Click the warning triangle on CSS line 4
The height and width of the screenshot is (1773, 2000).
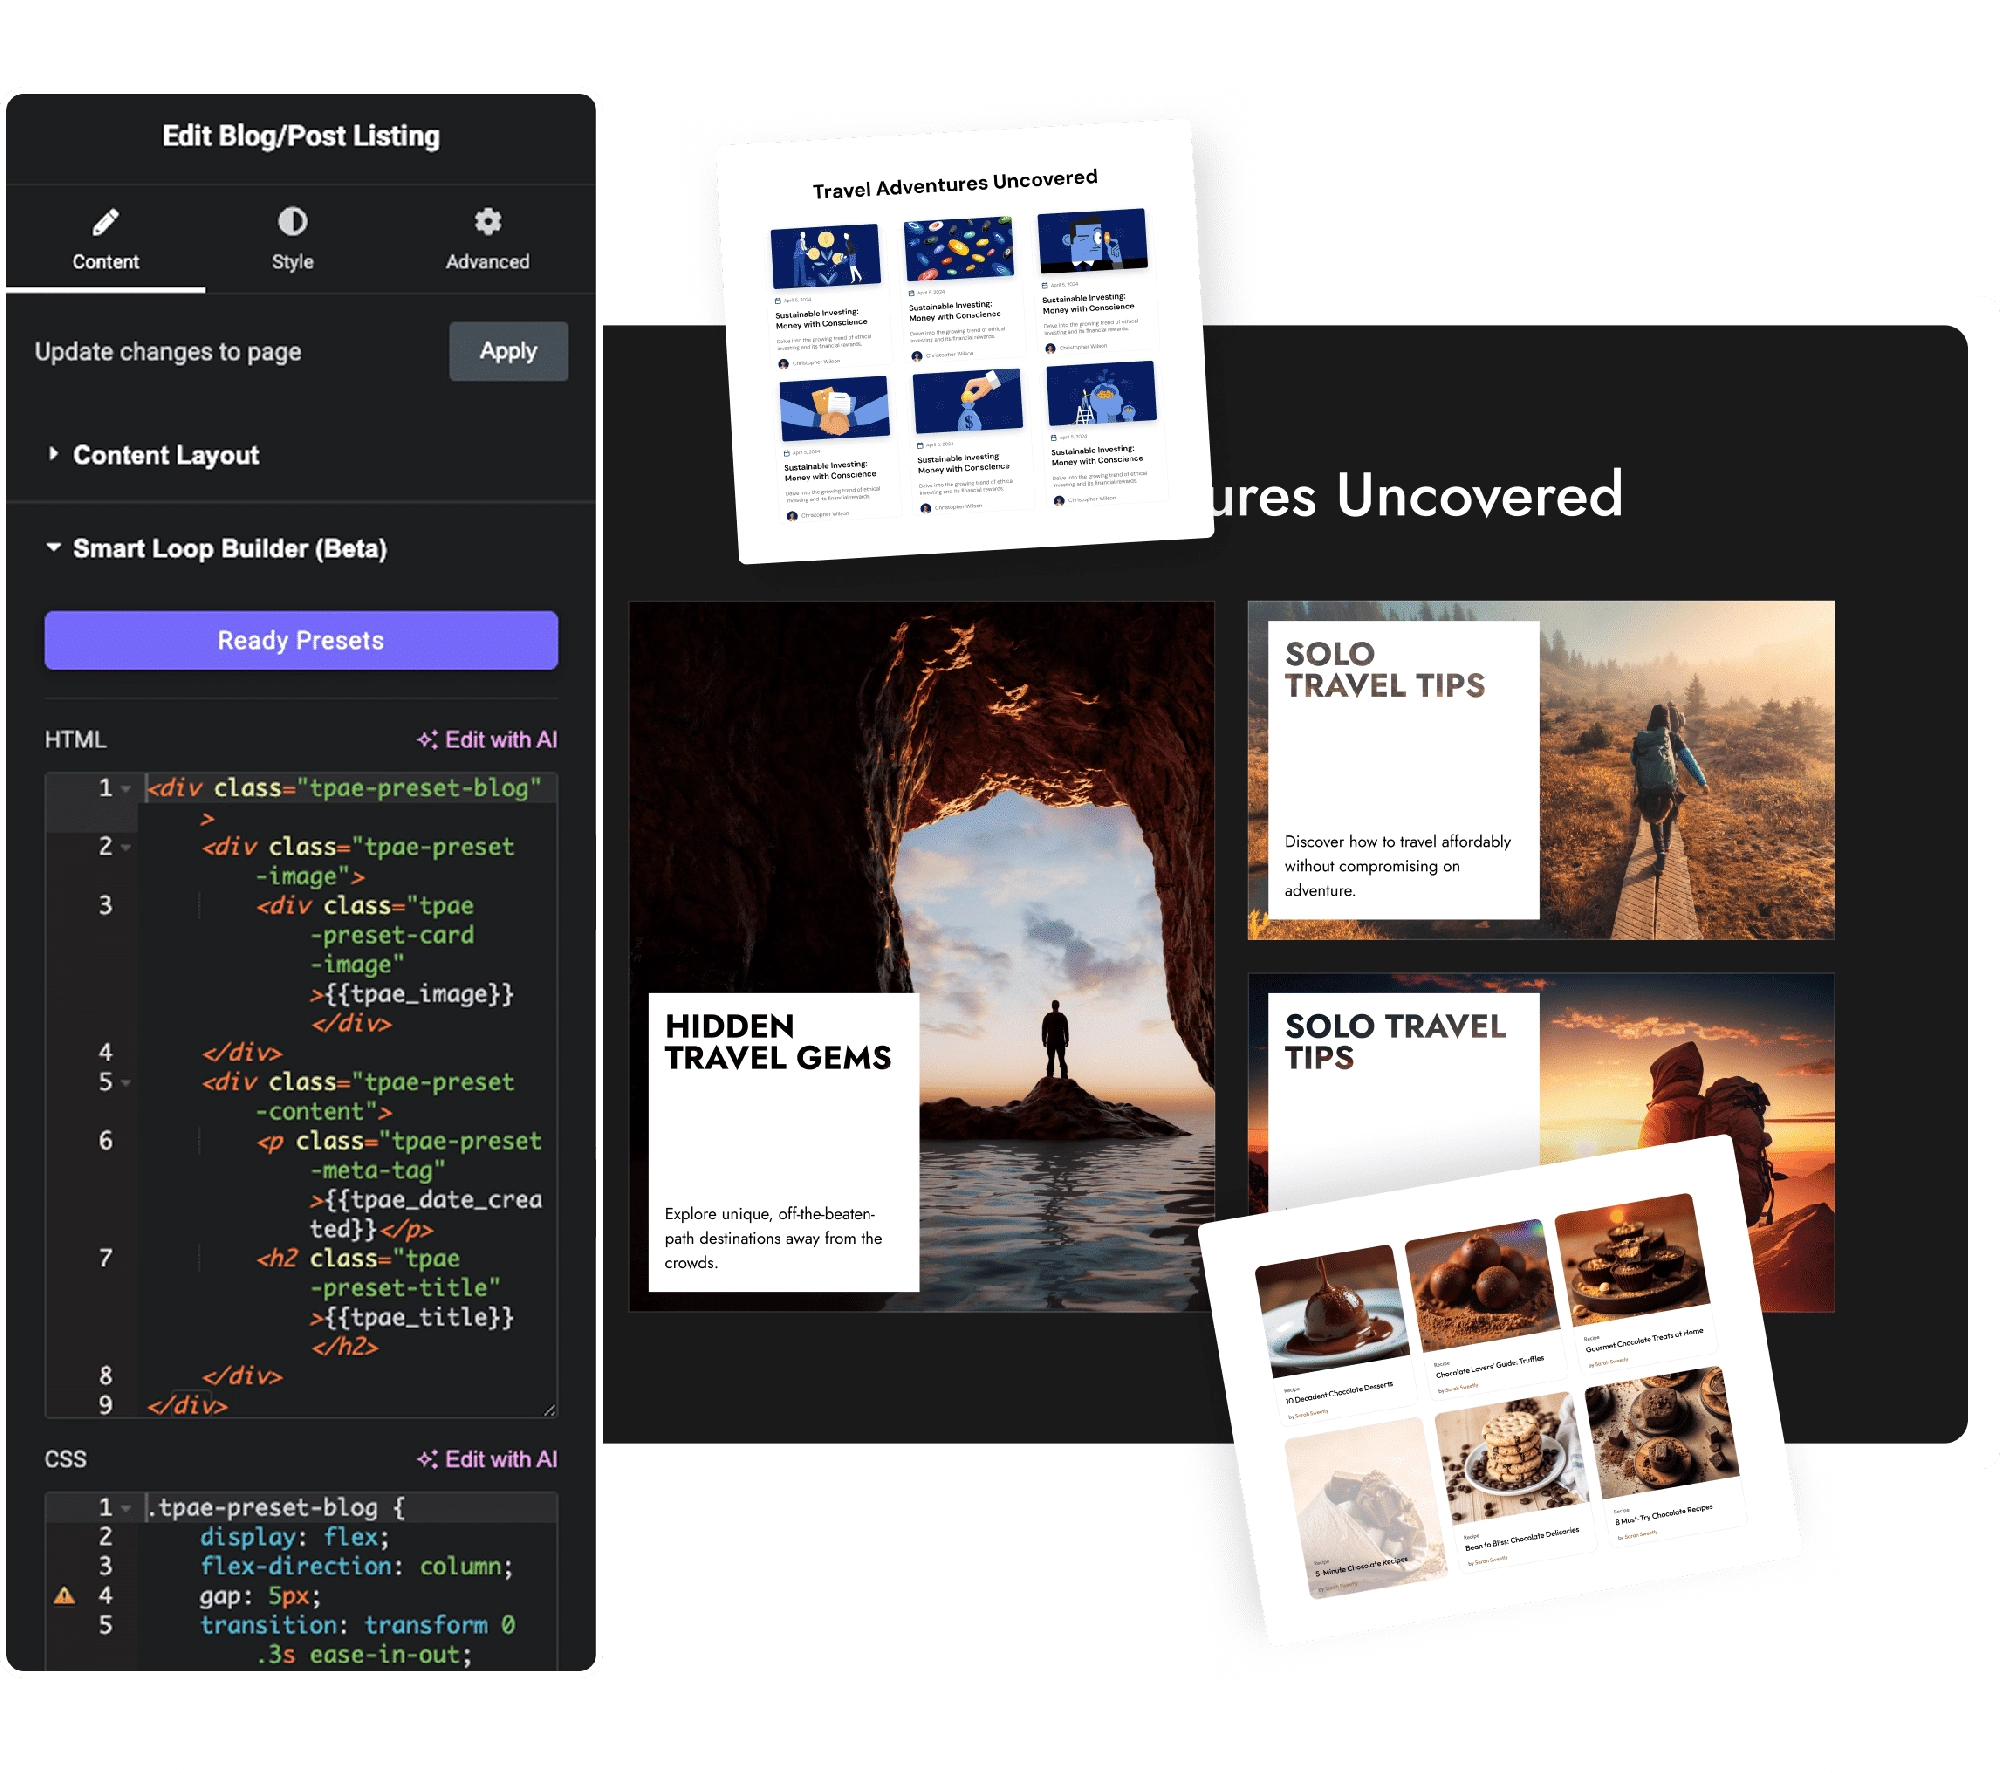65,1596
